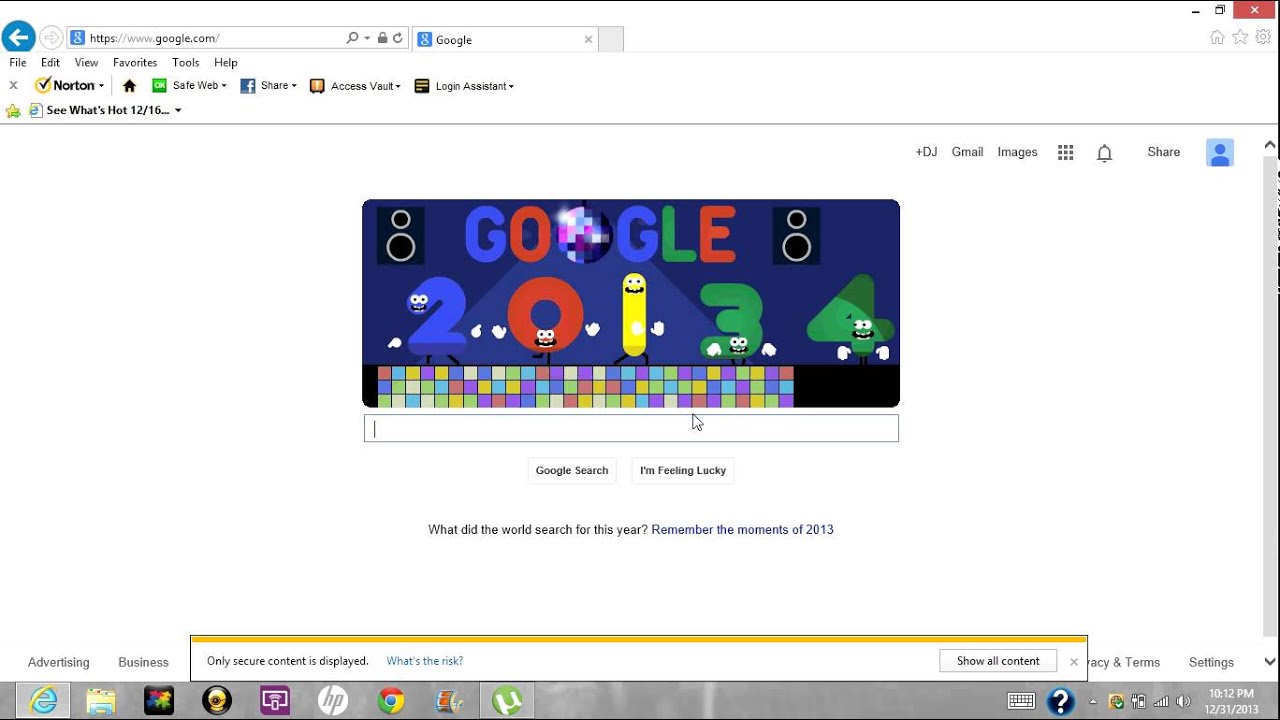The image size is (1280, 720).
Task: Open the webcam app on taskbar
Action: pyautogui.click(x=217, y=701)
